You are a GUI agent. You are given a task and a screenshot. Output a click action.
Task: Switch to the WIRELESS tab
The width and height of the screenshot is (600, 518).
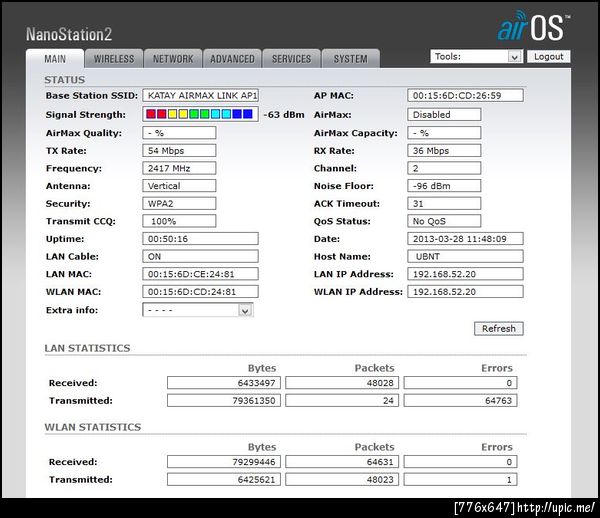point(114,59)
